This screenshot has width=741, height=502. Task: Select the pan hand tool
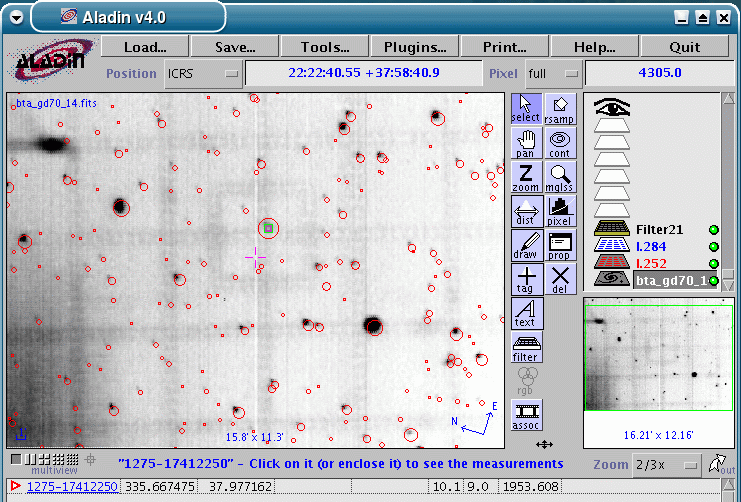pyautogui.click(x=525, y=143)
